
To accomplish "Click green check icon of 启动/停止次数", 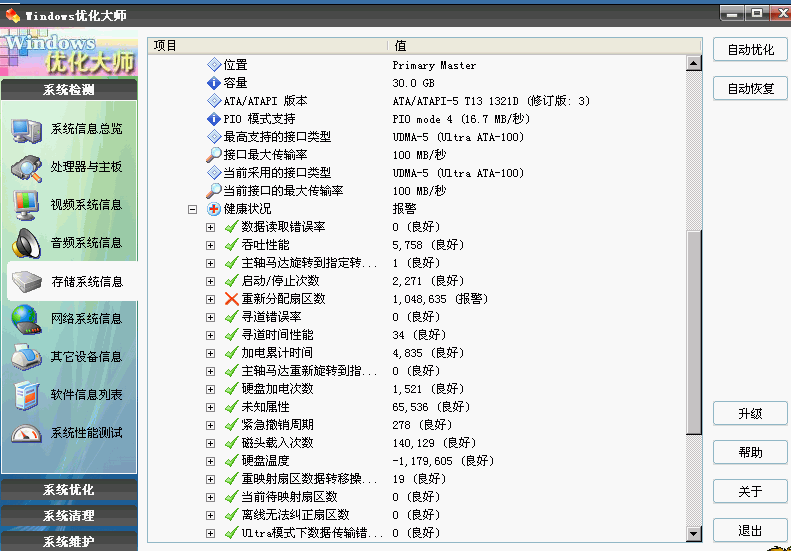I will pyautogui.click(x=232, y=281).
